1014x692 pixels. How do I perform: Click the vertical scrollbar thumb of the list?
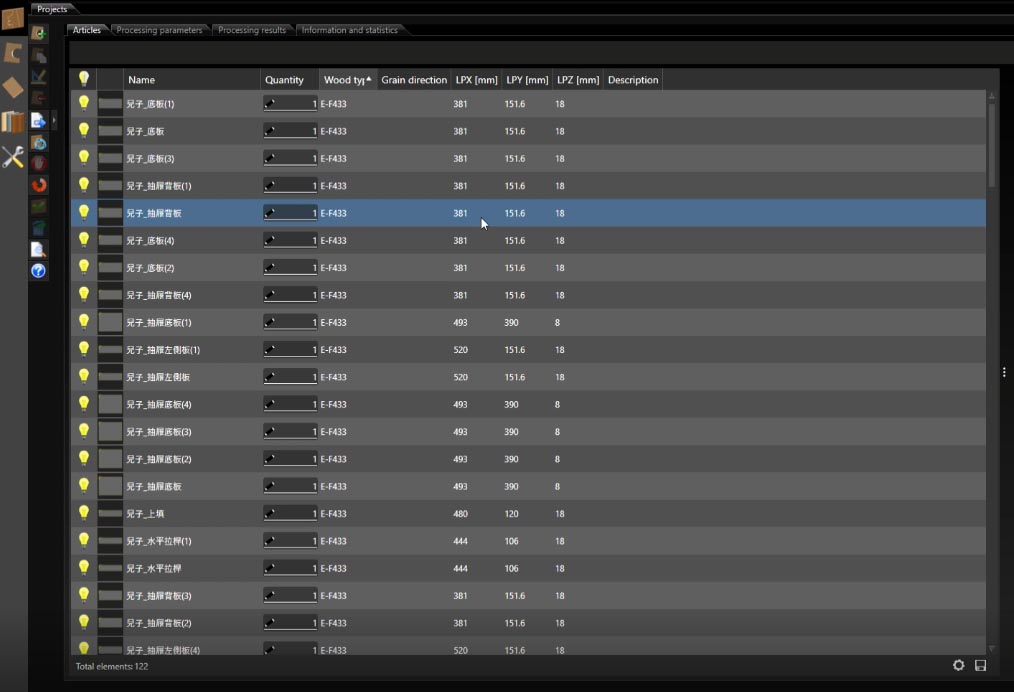point(992,145)
